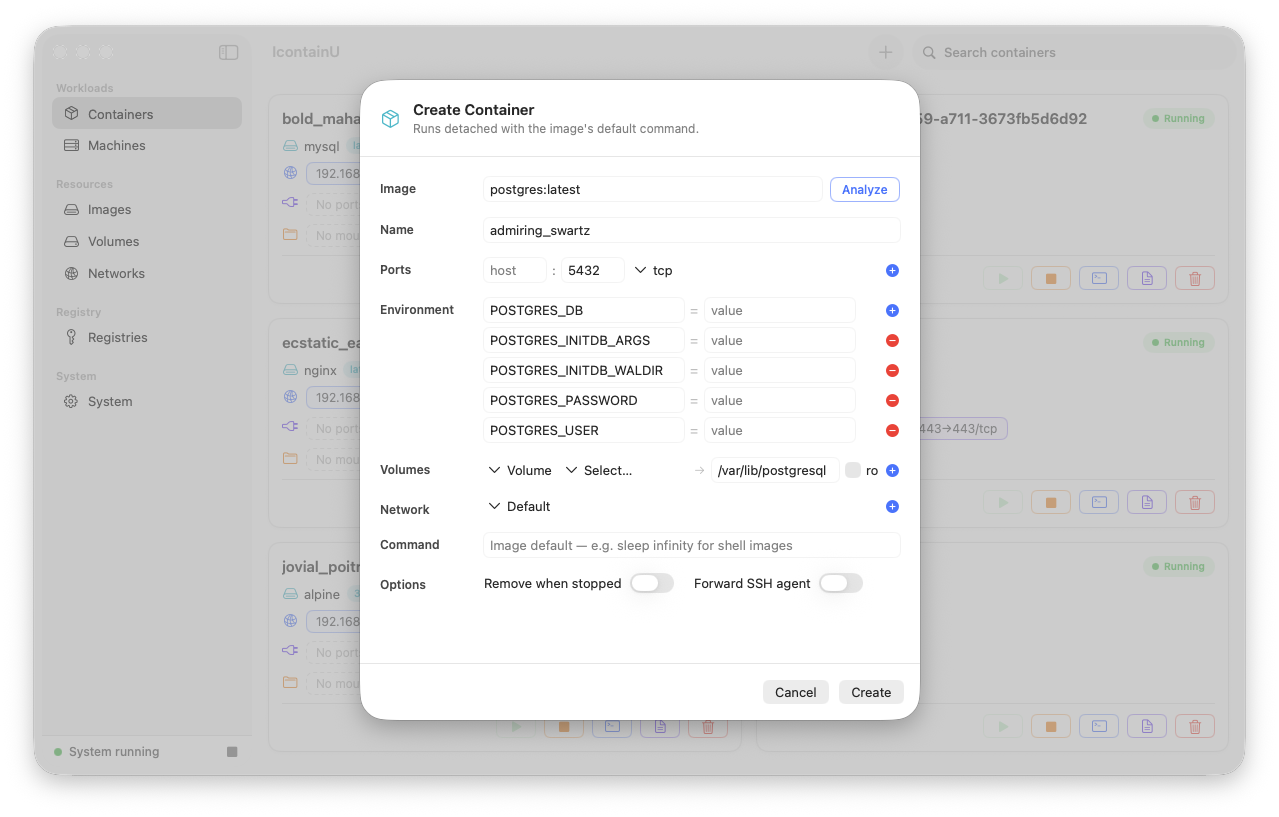Remove the POSTGRES_USER environment row
Screen dimensions: 1279x817
pos(892,430)
